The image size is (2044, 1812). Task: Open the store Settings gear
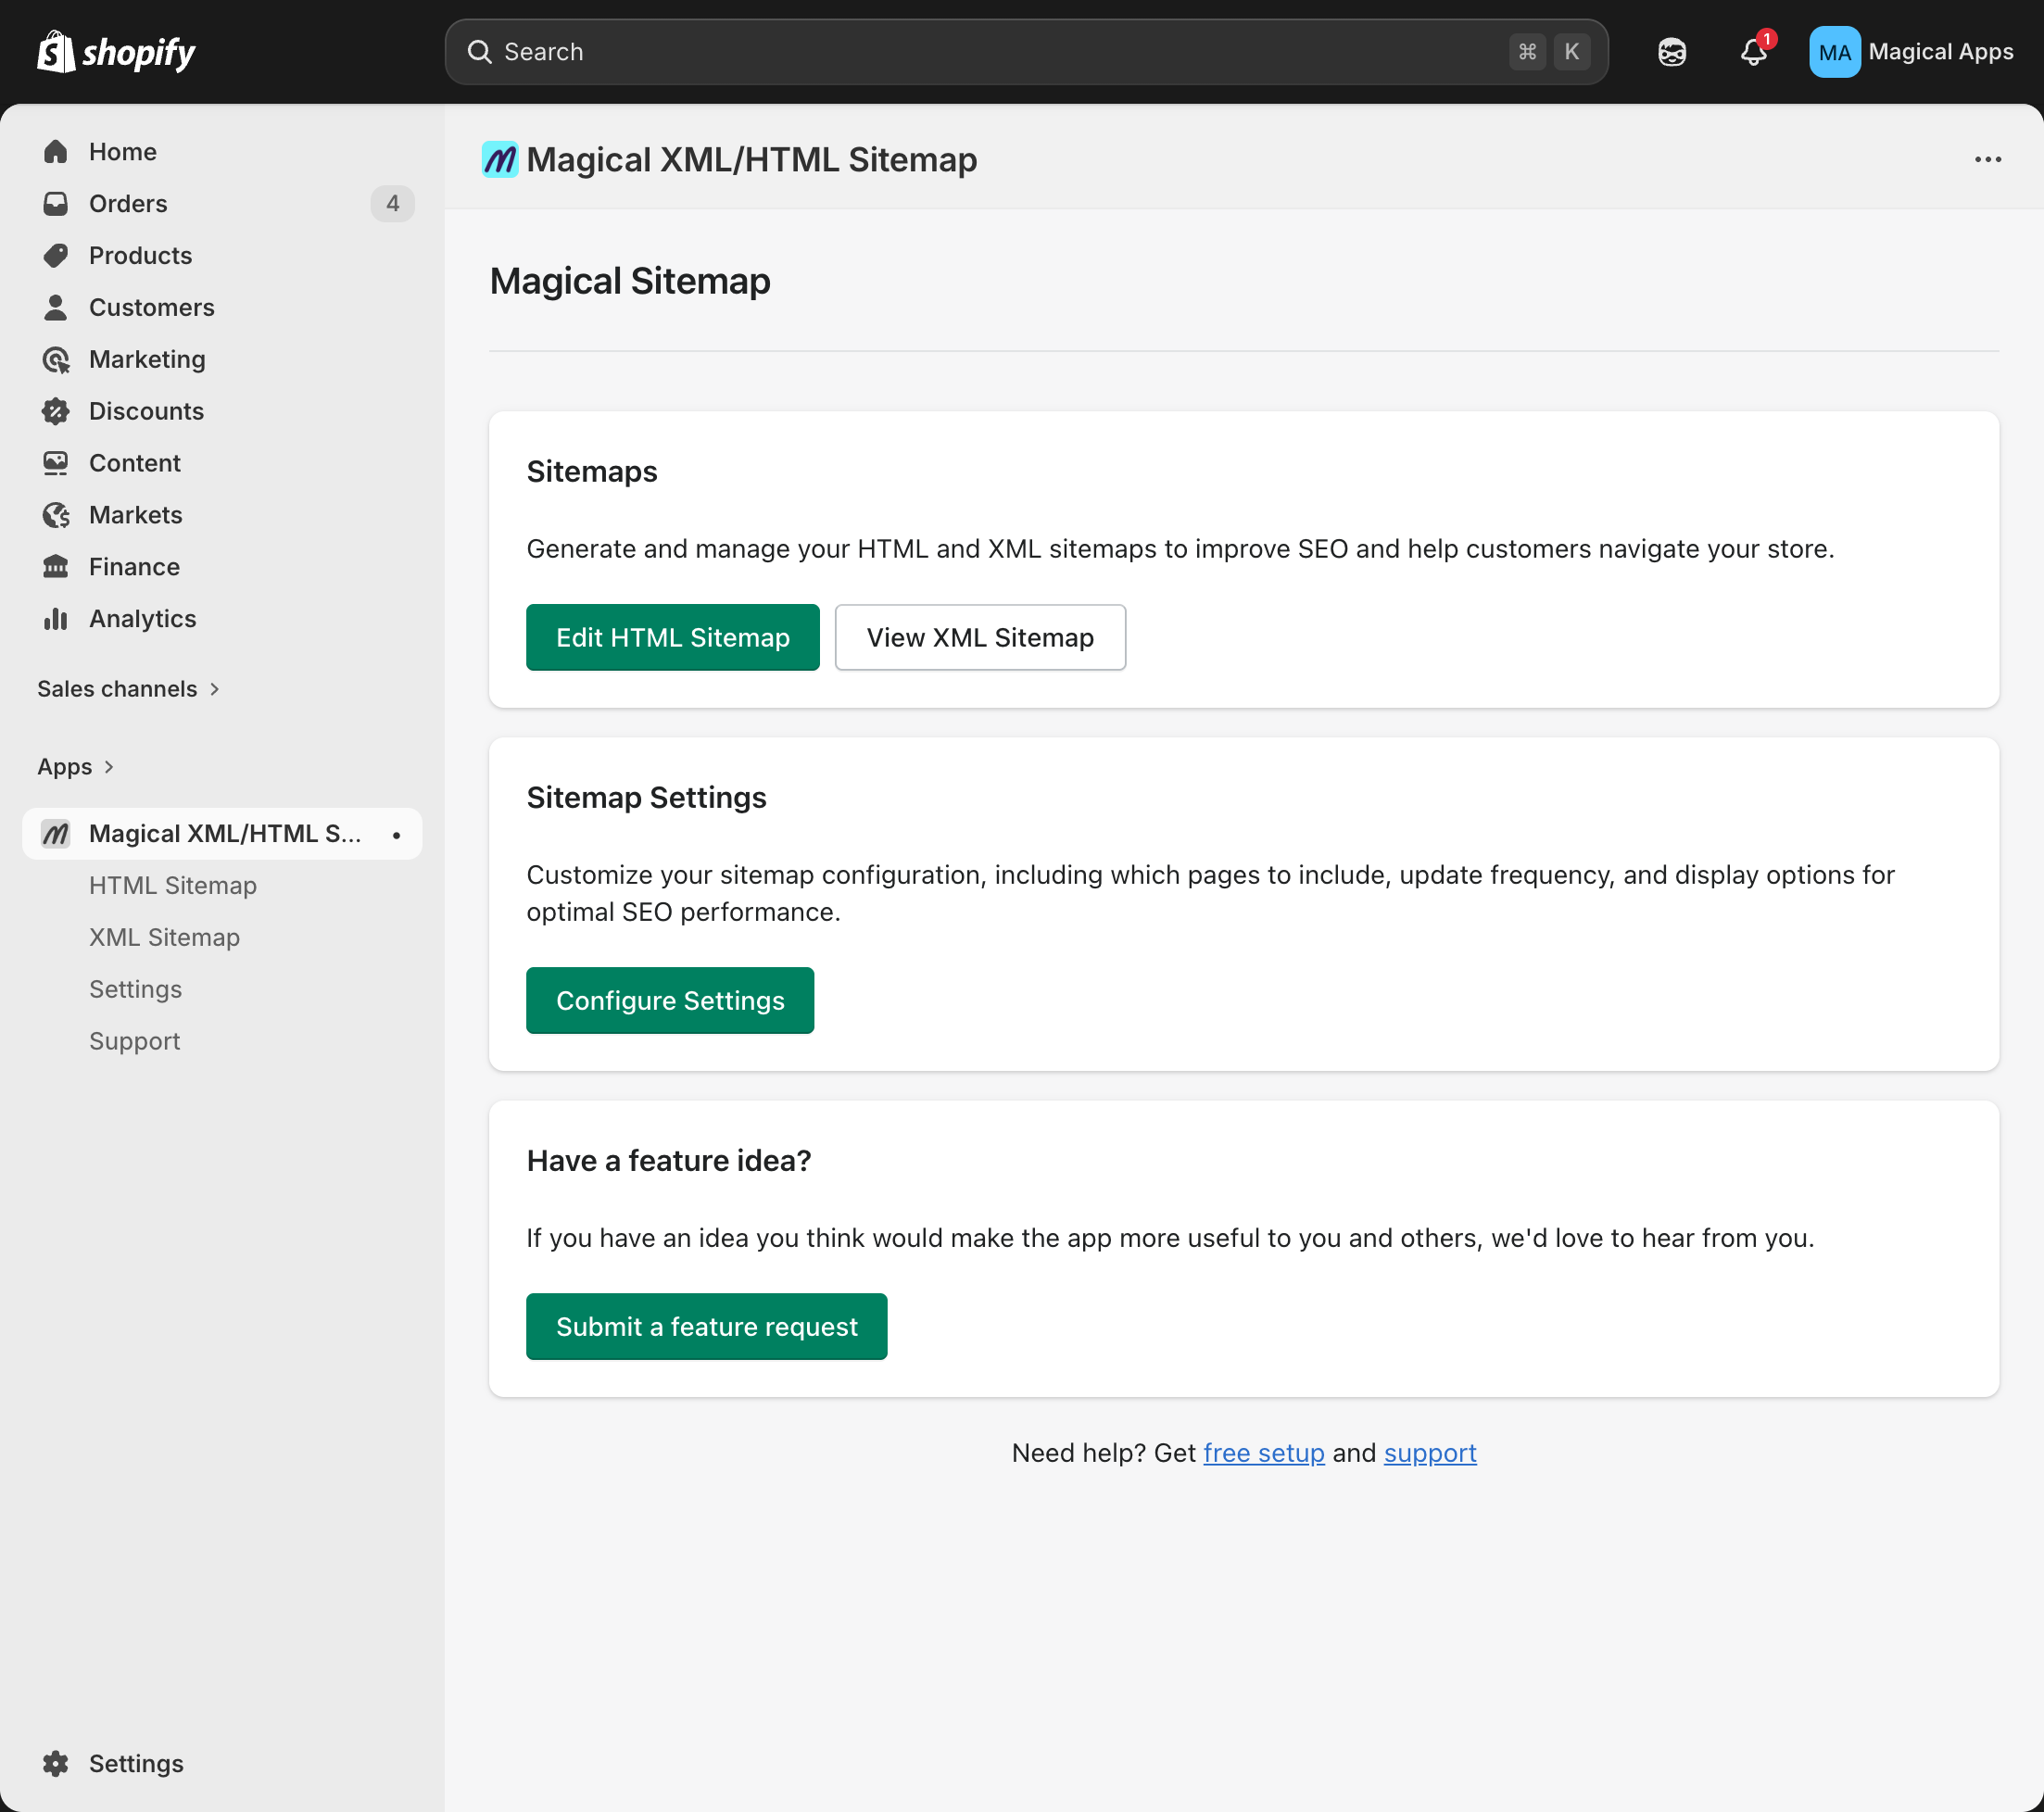click(x=56, y=1763)
